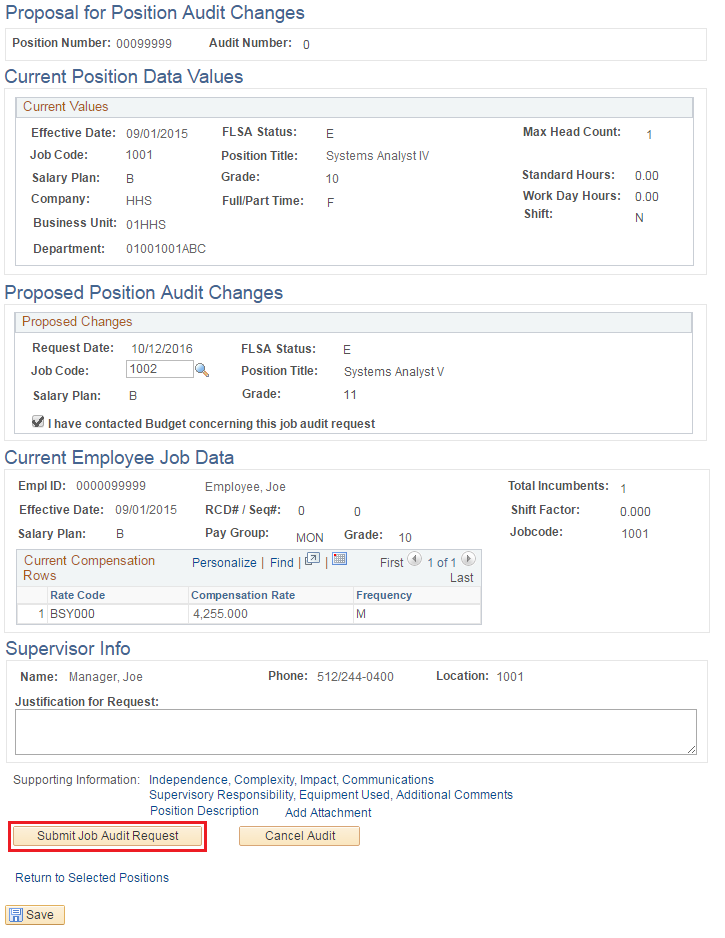Click the Max Head Count value link
Image resolution: width=725 pixels, height=938 pixels.
[x=649, y=135]
